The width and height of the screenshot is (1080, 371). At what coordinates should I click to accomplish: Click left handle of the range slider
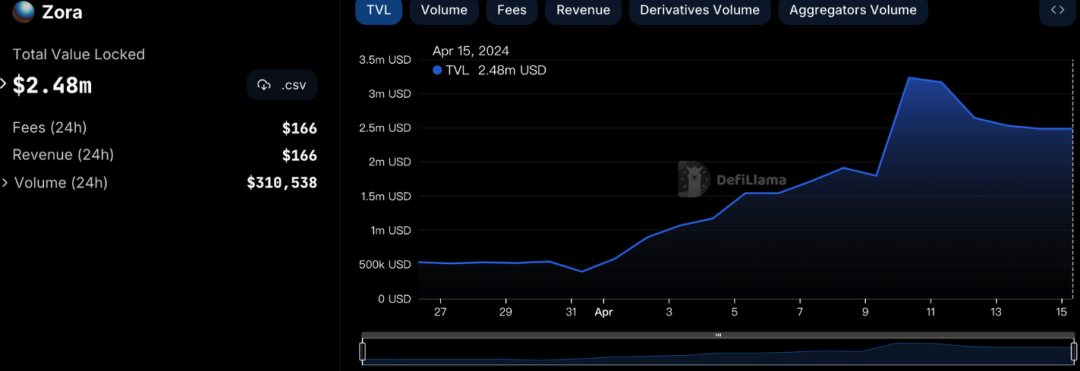click(x=362, y=351)
